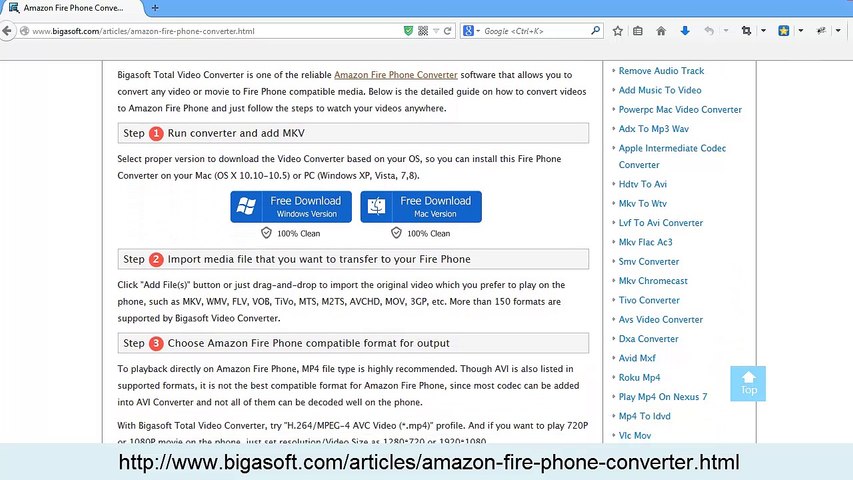Open the Powerpc Mac Video Converter link
The width and height of the screenshot is (853, 480).
[x=680, y=109]
